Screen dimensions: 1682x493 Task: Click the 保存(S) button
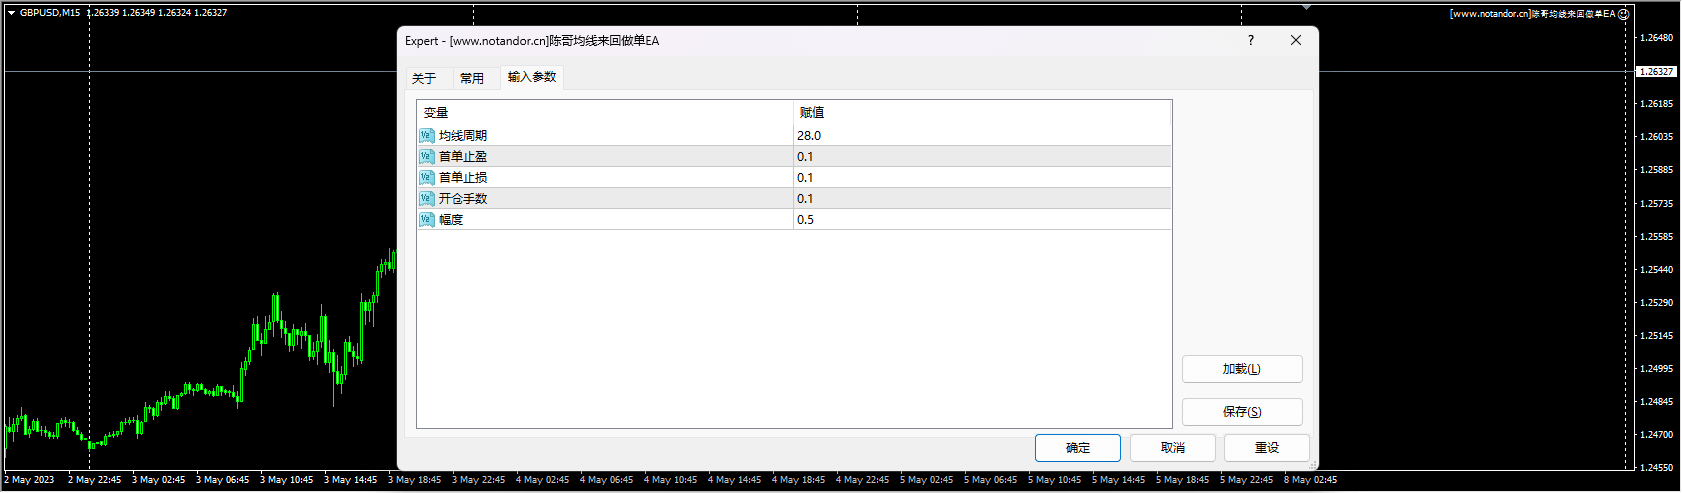pos(1242,412)
